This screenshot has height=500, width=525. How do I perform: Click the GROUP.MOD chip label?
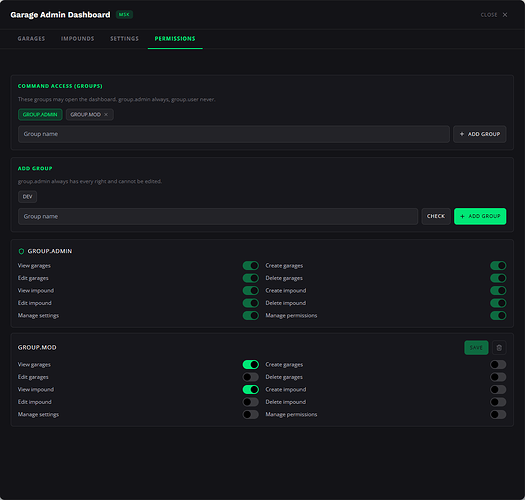pyautogui.click(x=85, y=115)
